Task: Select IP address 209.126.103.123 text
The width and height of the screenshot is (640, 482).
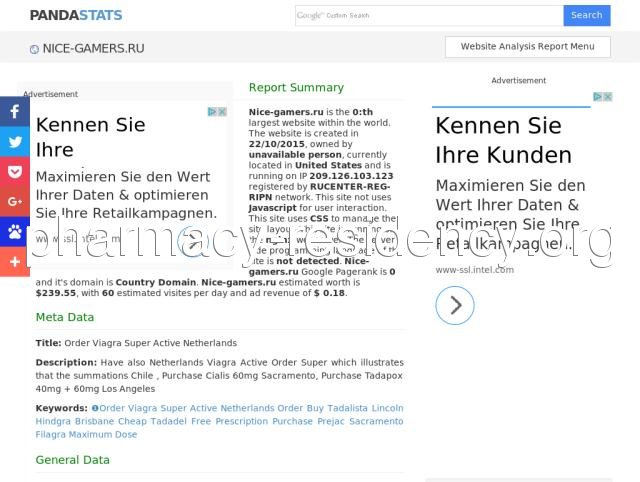Action: pyautogui.click(x=351, y=176)
